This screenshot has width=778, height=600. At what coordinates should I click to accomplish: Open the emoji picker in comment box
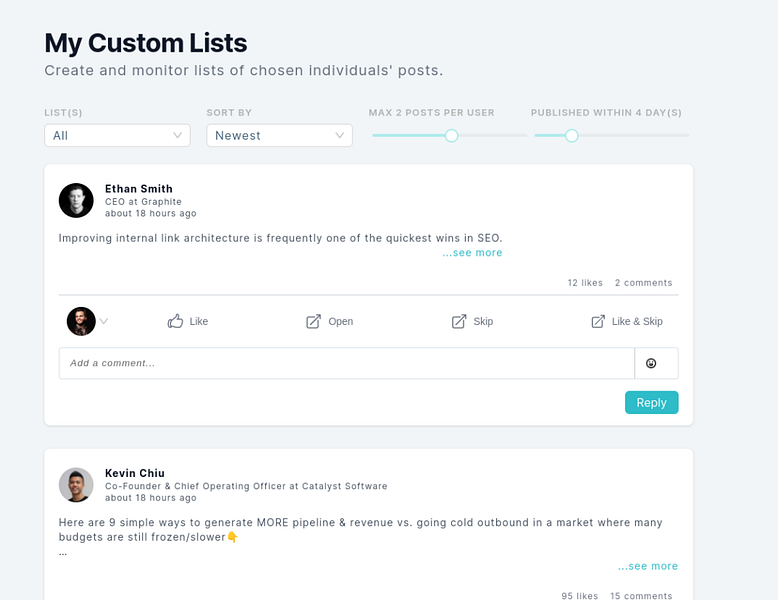(651, 363)
